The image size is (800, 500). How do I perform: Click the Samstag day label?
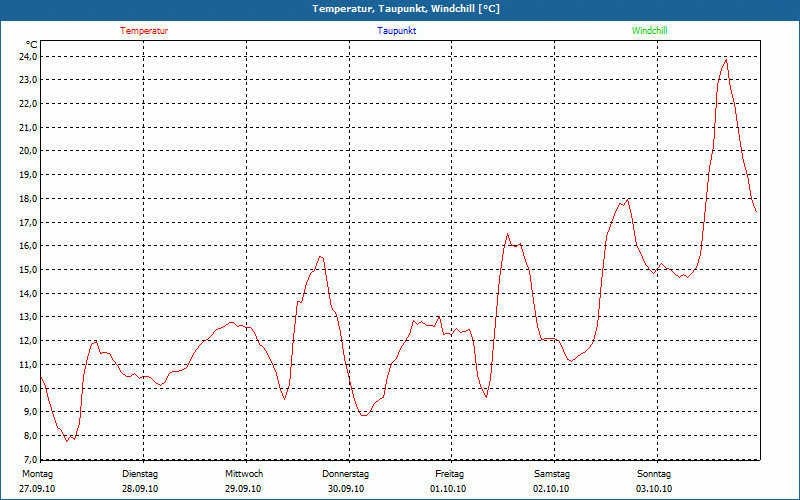point(552,474)
